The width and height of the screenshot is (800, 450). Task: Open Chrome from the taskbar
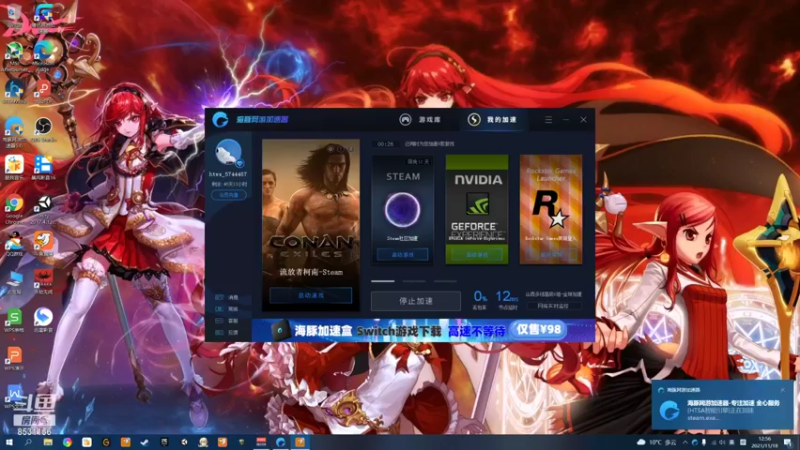pyautogui.click(x=67, y=442)
